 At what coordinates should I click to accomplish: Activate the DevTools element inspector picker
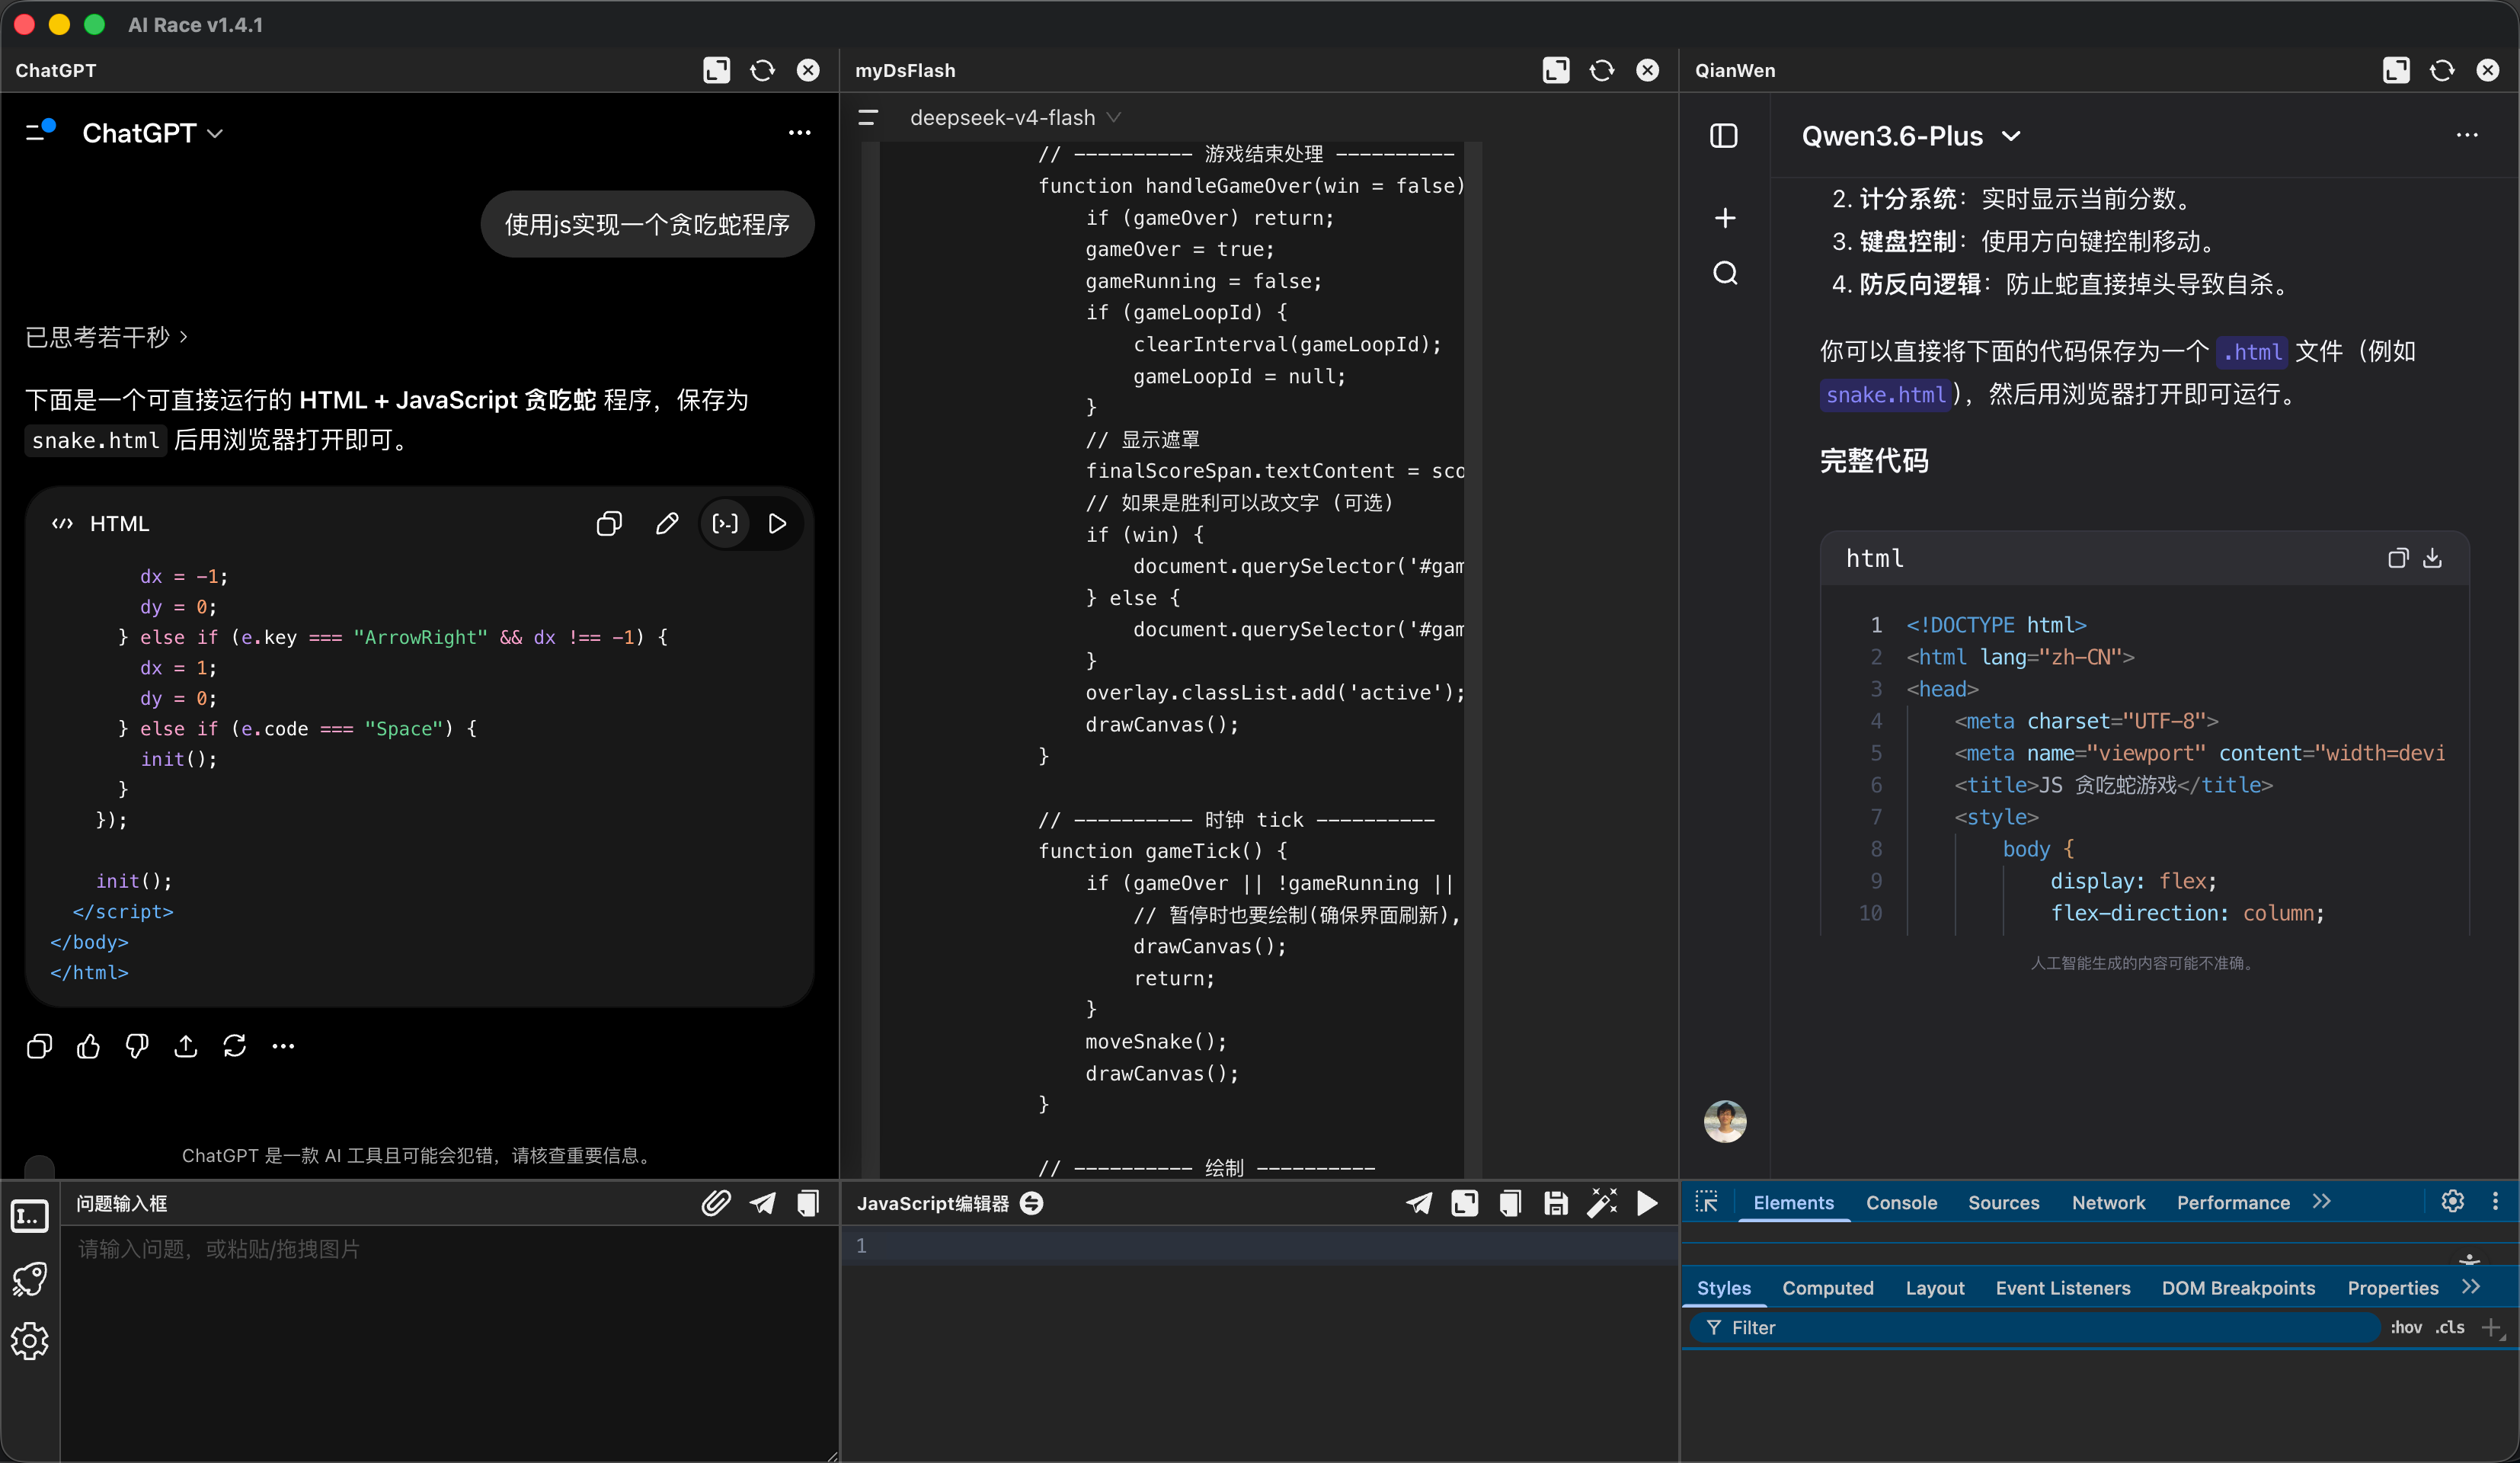click(1706, 1202)
